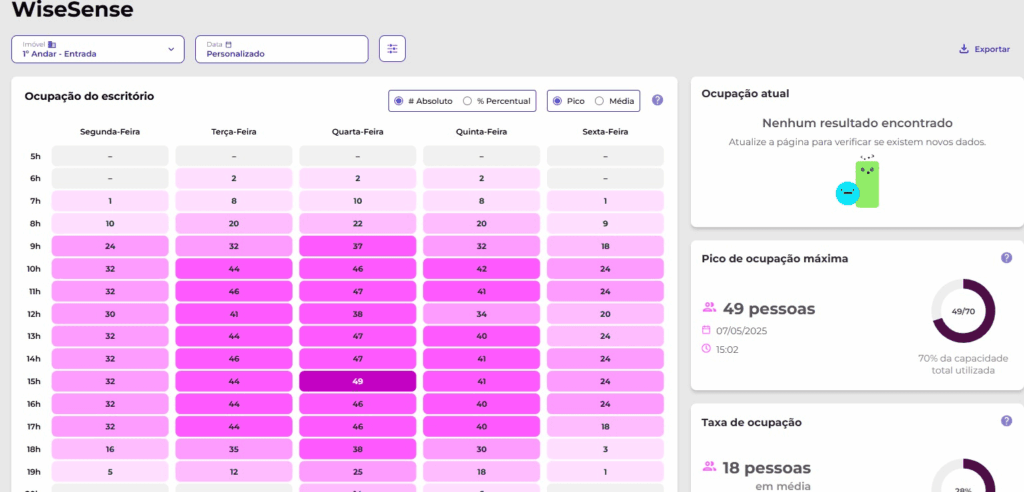Click the calendar icon in Data field

tap(229, 44)
